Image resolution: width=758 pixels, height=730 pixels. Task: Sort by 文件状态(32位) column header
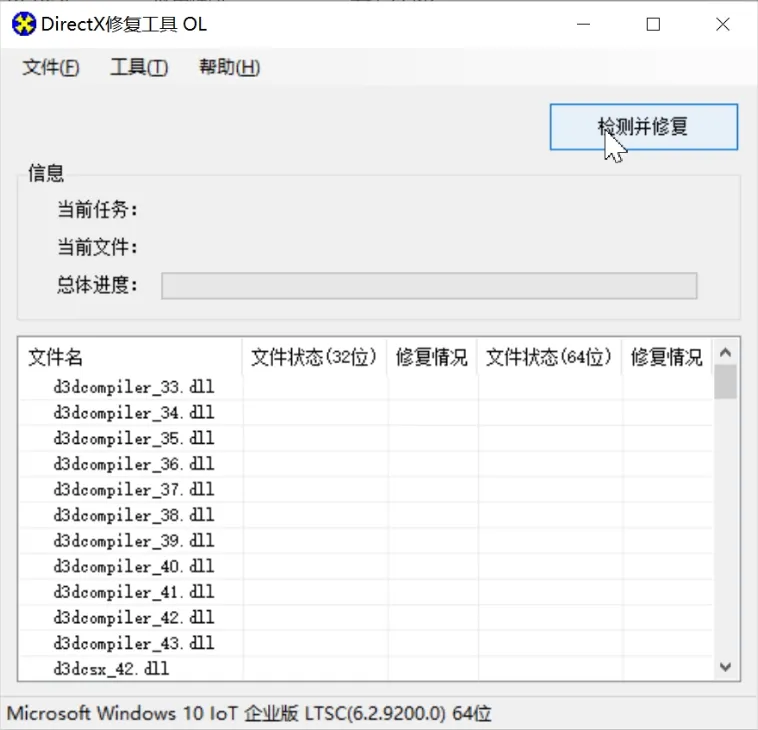pyautogui.click(x=314, y=358)
